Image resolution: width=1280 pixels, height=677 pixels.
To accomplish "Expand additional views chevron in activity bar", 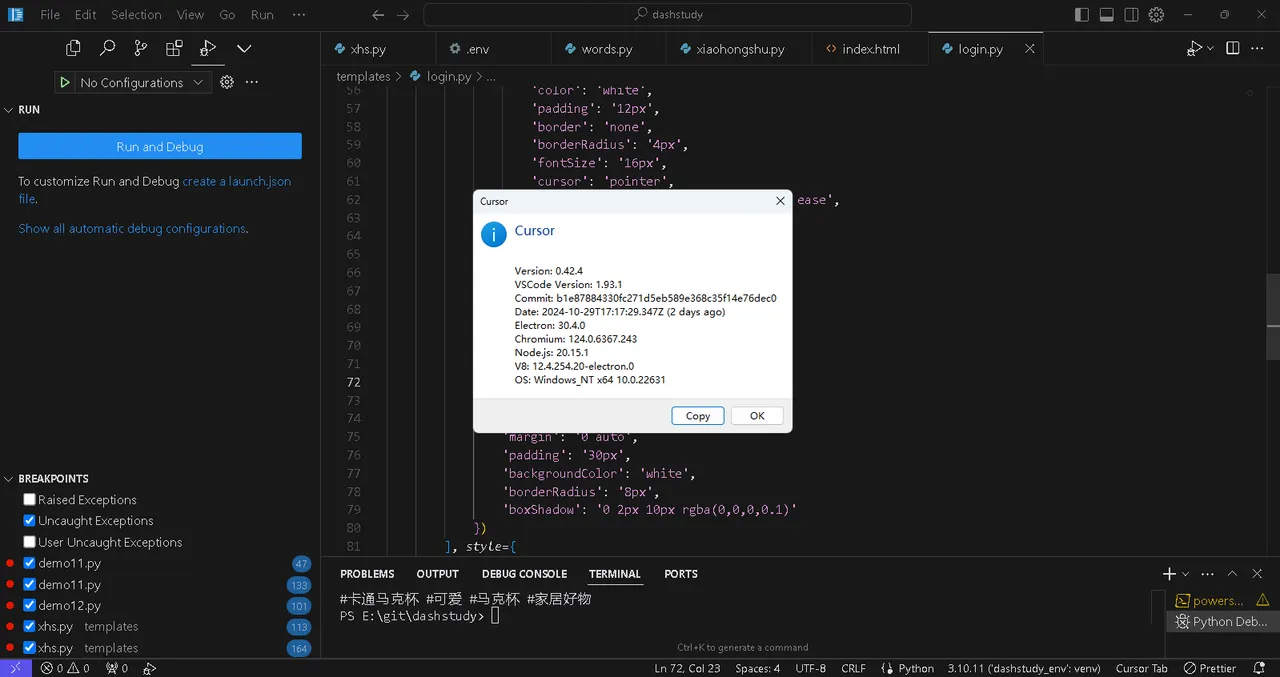I will tap(244, 48).
